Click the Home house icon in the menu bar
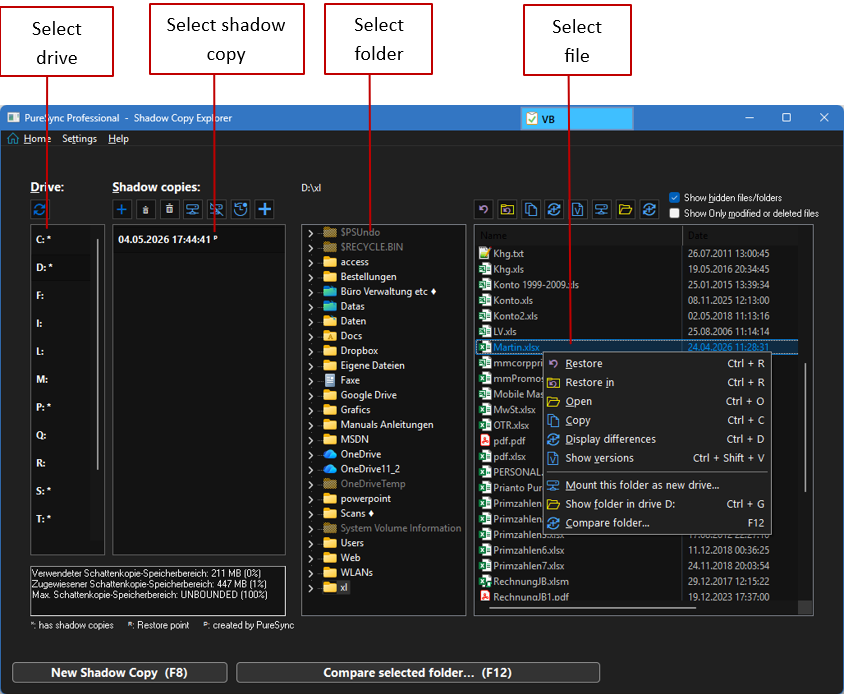844x694 pixels. (13, 138)
